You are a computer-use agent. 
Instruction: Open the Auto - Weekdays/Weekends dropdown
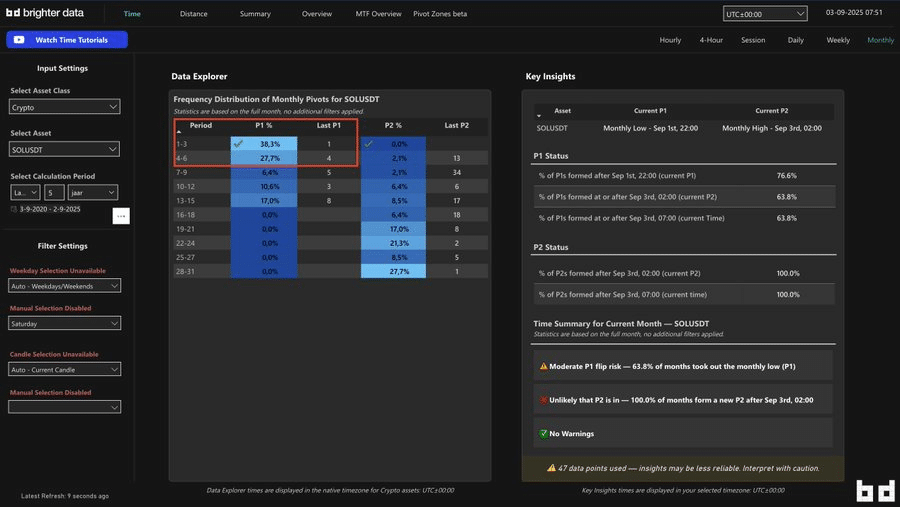point(65,286)
